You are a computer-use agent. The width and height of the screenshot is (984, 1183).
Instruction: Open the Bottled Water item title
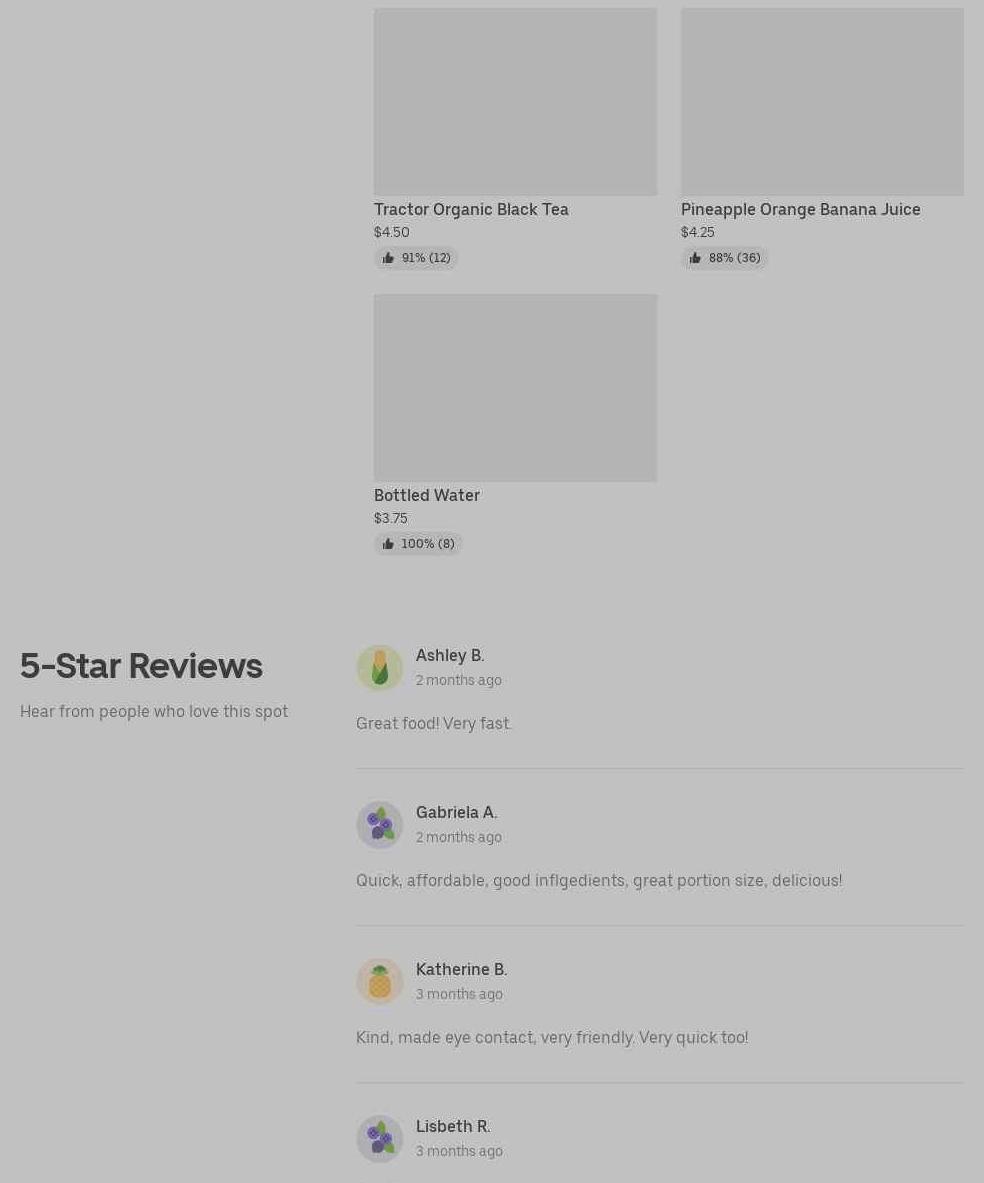coord(427,496)
